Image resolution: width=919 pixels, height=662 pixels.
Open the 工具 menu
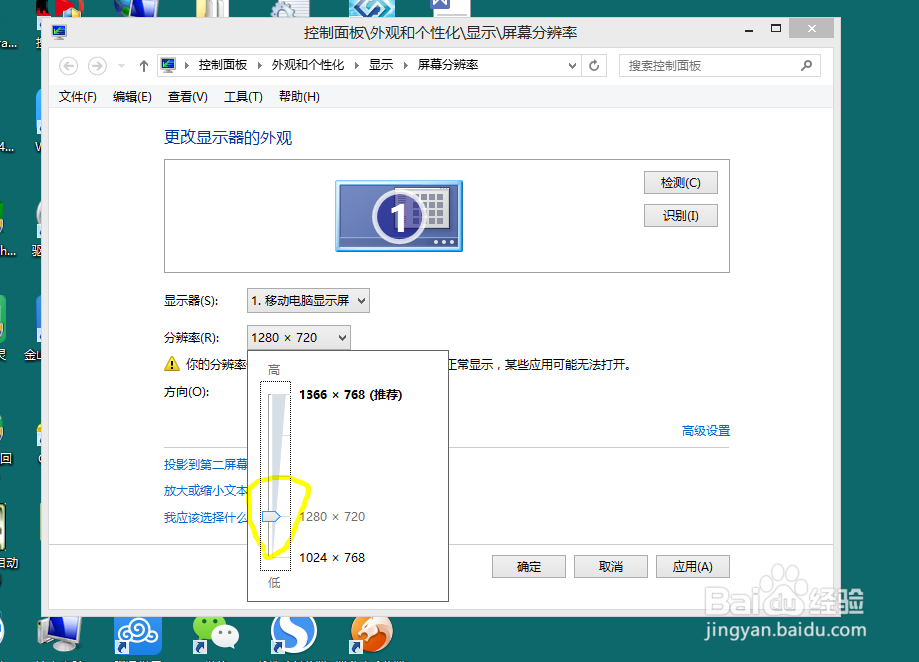pos(243,96)
